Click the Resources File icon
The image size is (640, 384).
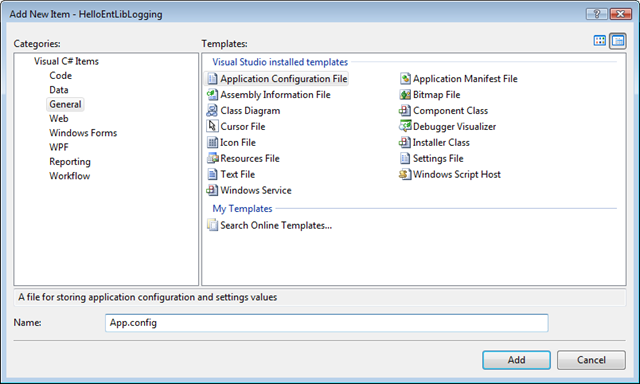212,158
